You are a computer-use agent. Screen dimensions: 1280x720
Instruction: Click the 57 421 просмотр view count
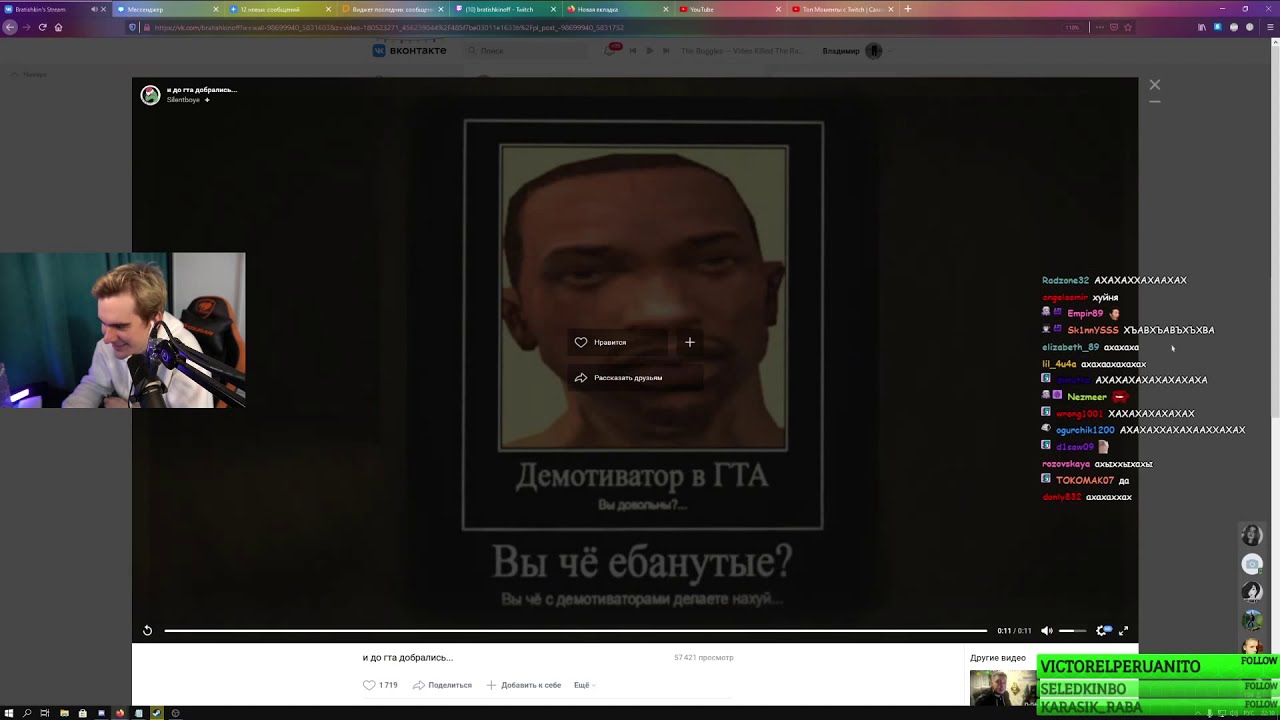click(704, 657)
